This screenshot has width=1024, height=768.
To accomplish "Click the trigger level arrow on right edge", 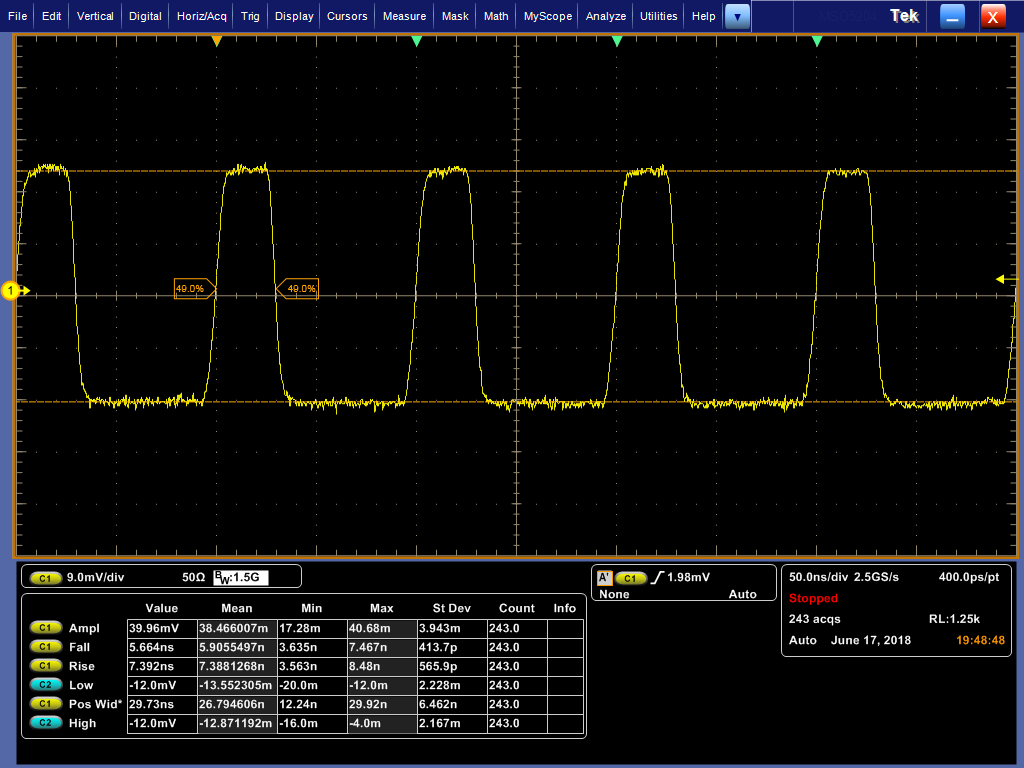I will pos(1000,279).
